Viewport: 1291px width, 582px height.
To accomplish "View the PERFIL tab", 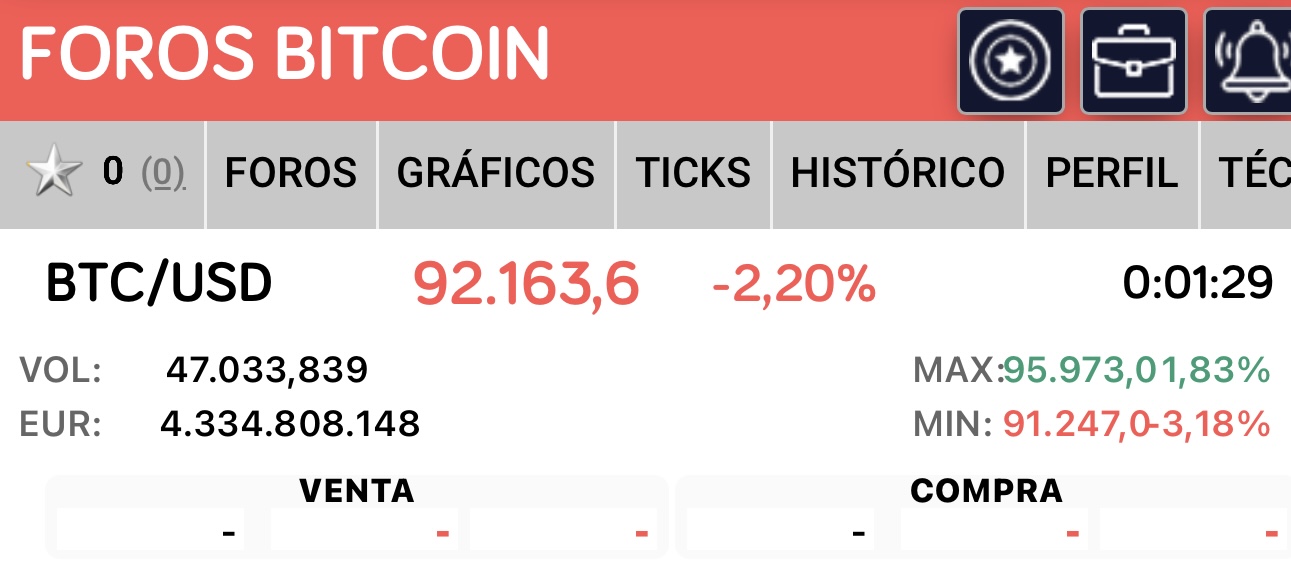I will [1111, 174].
